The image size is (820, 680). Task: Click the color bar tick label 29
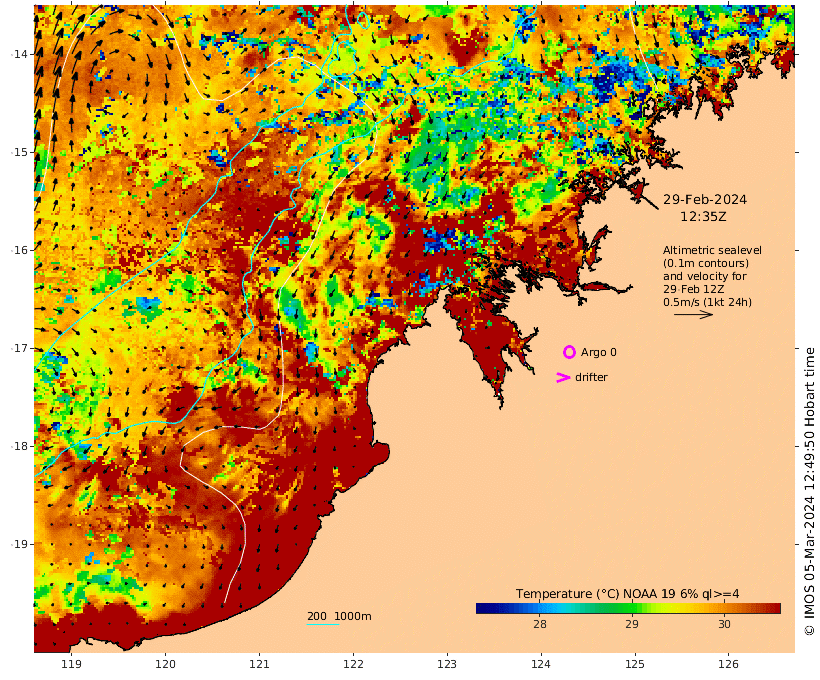(632, 624)
